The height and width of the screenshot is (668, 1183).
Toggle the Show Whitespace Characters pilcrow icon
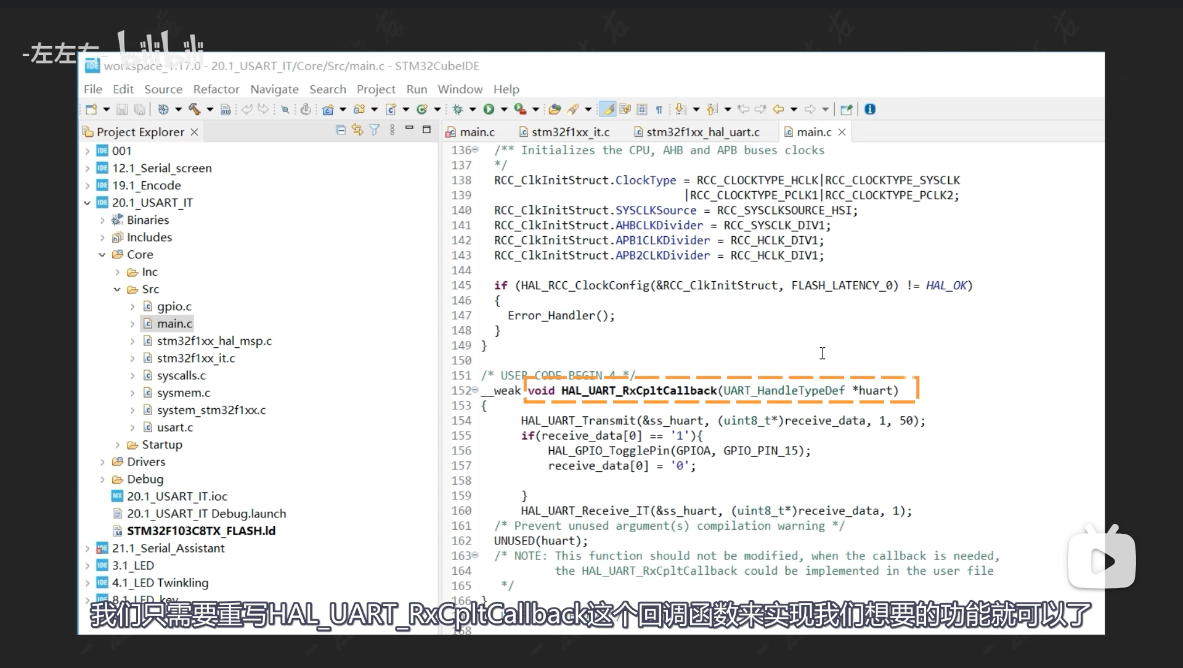point(659,109)
